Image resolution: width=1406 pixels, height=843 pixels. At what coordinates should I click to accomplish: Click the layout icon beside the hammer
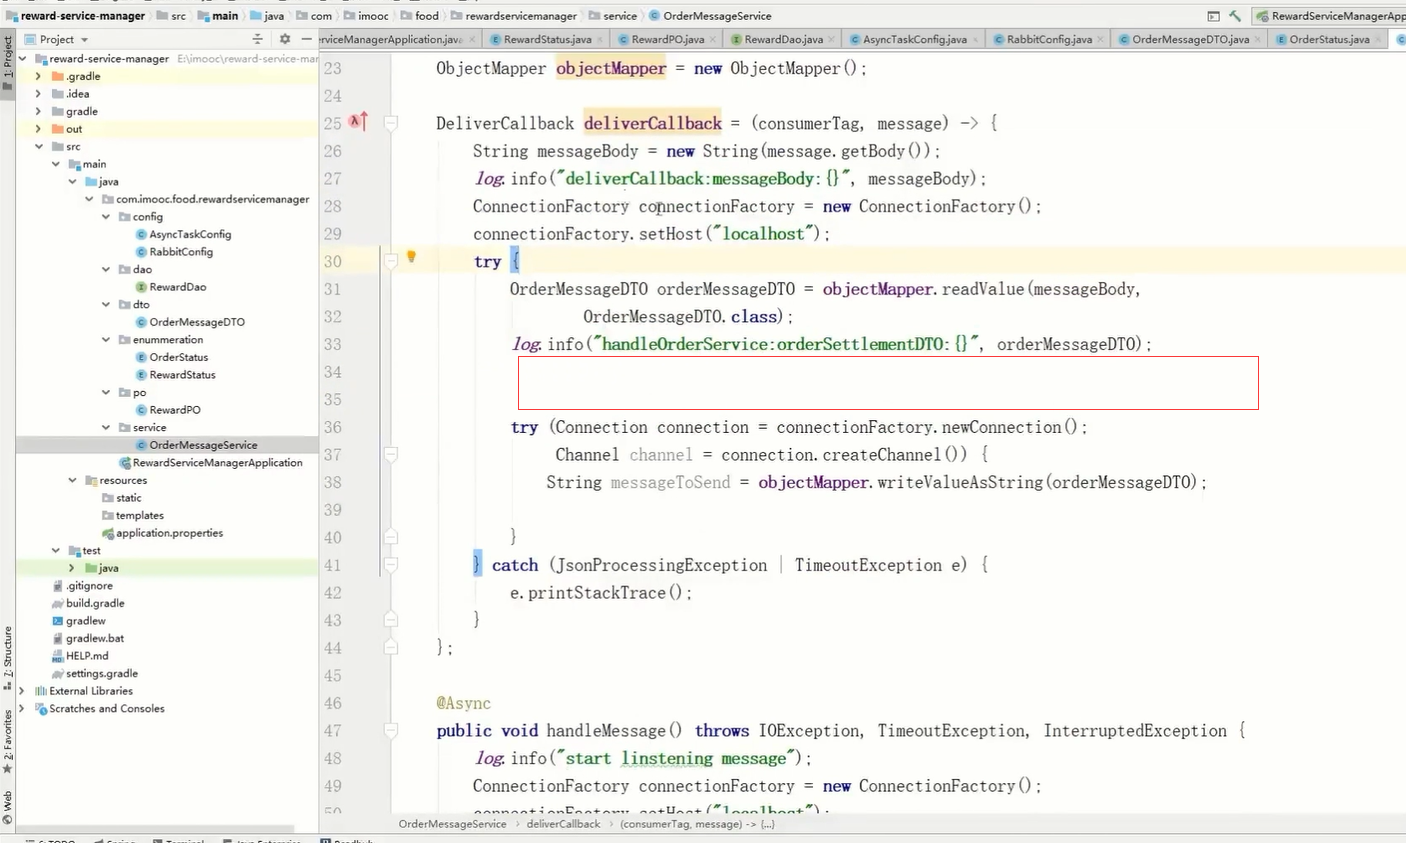(x=1213, y=16)
